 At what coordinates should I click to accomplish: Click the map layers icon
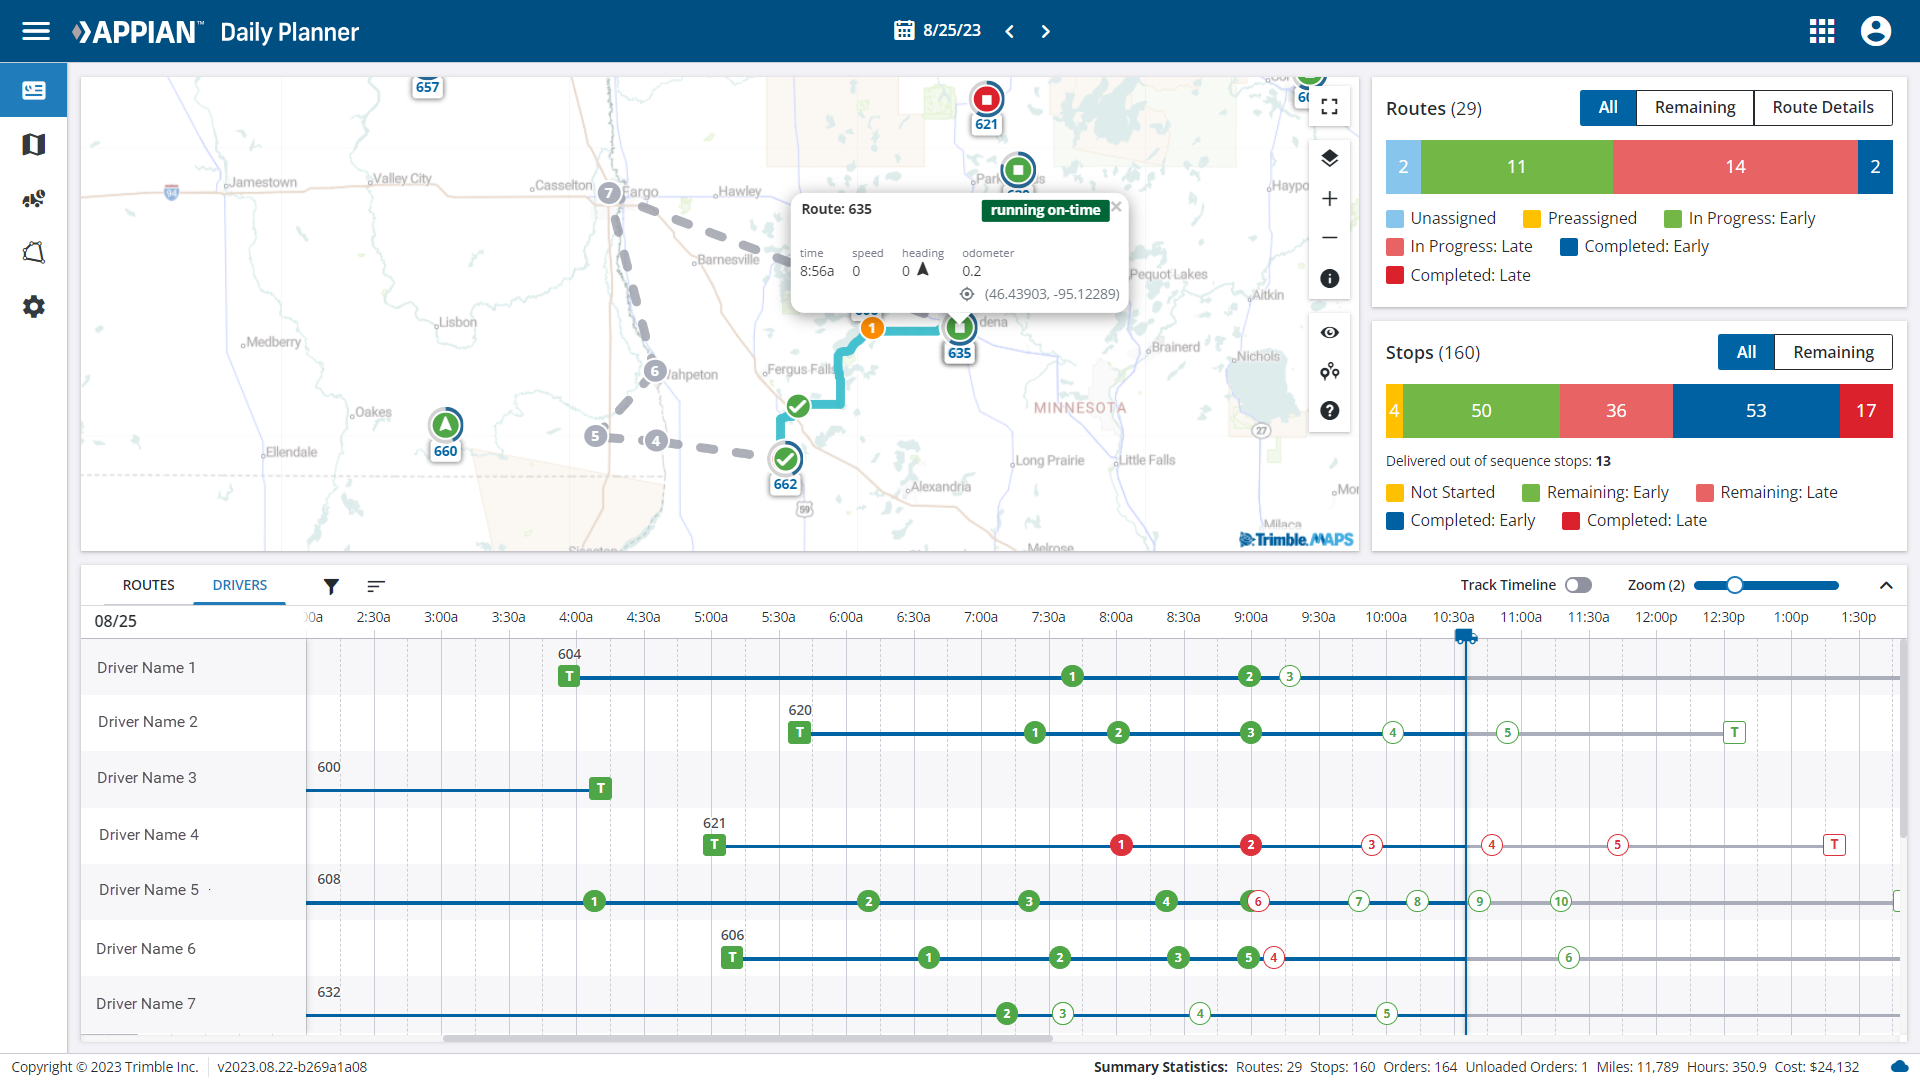pyautogui.click(x=1329, y=158)
